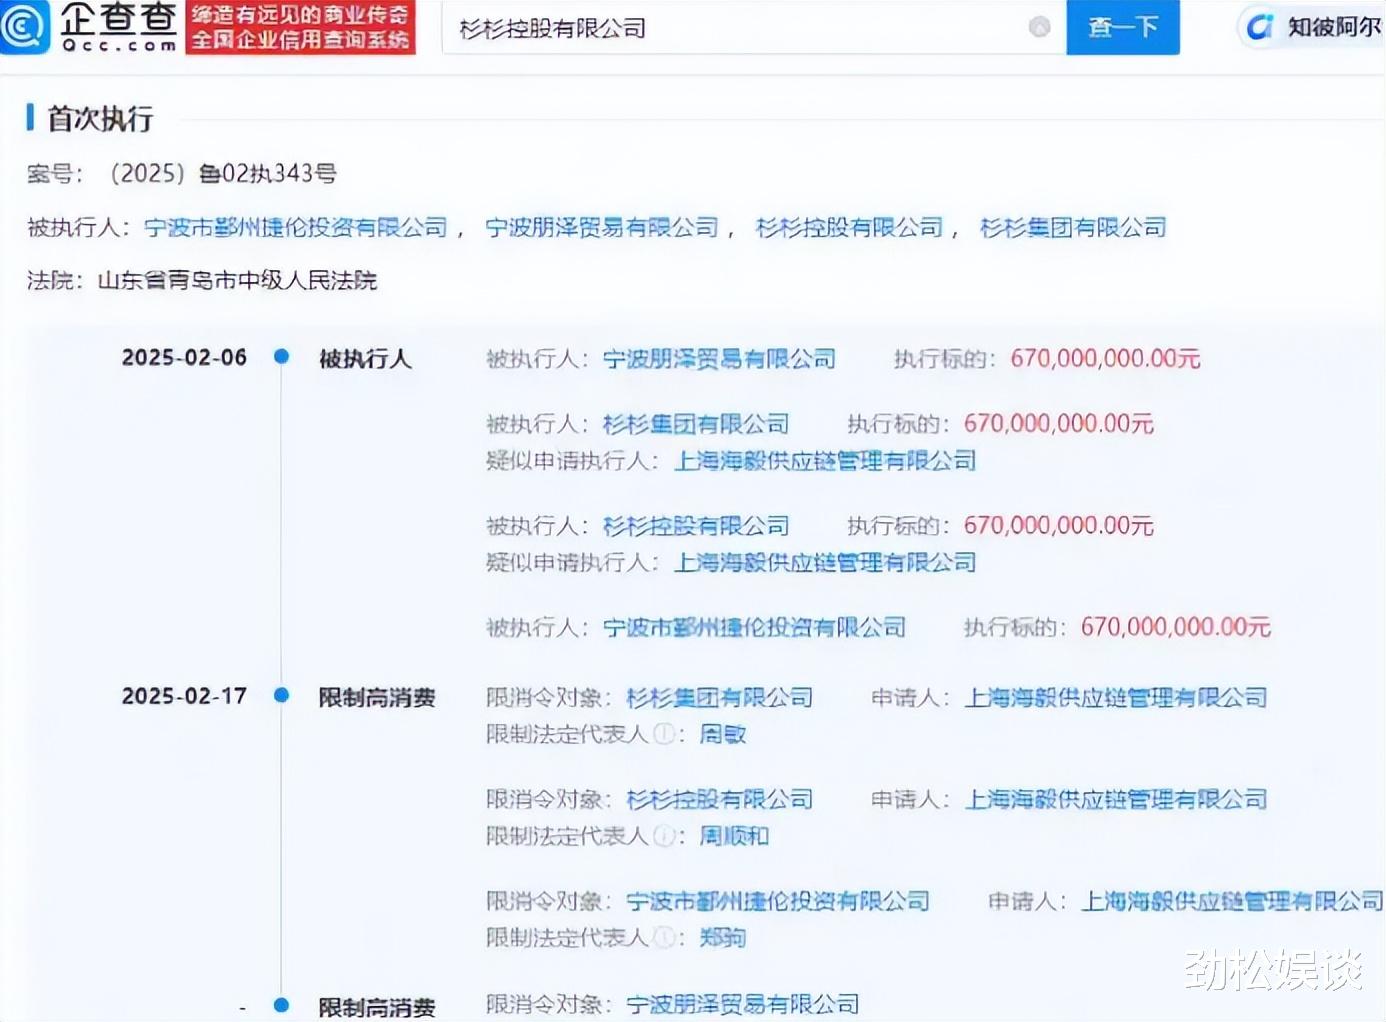The image size is (1386, 1022).
Task: Open 杉杉控股有限公司 as 限消令对象 on 2025-02-17
Action: pyautogui.click(x=719, y=800)
